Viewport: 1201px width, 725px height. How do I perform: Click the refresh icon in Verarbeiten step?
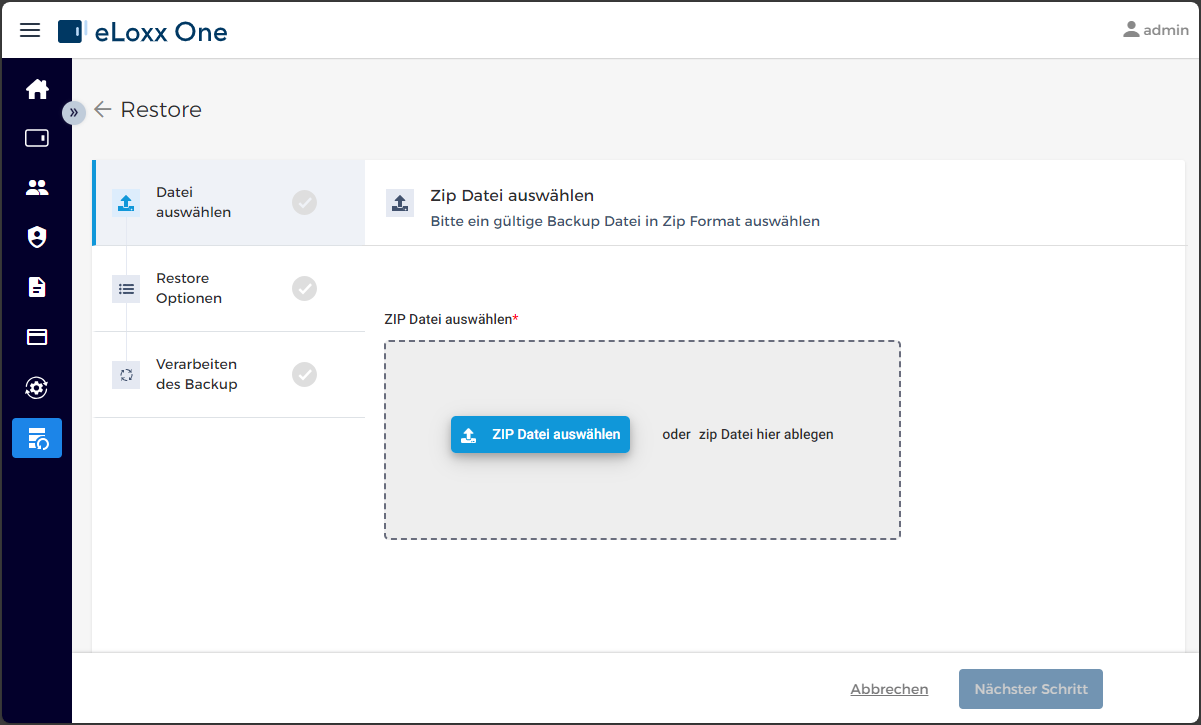pos(126,375)
